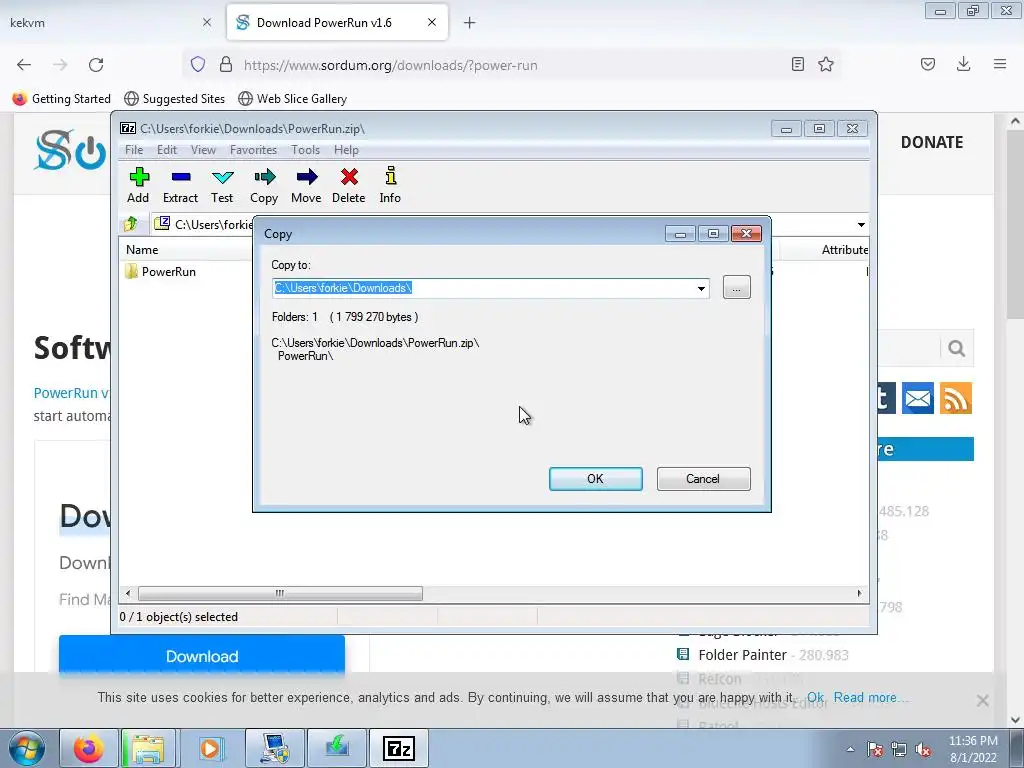1024x768 pixels.
Task: Open the Windows Explorer taskbar icon
Action: click(x=148, y=748)
